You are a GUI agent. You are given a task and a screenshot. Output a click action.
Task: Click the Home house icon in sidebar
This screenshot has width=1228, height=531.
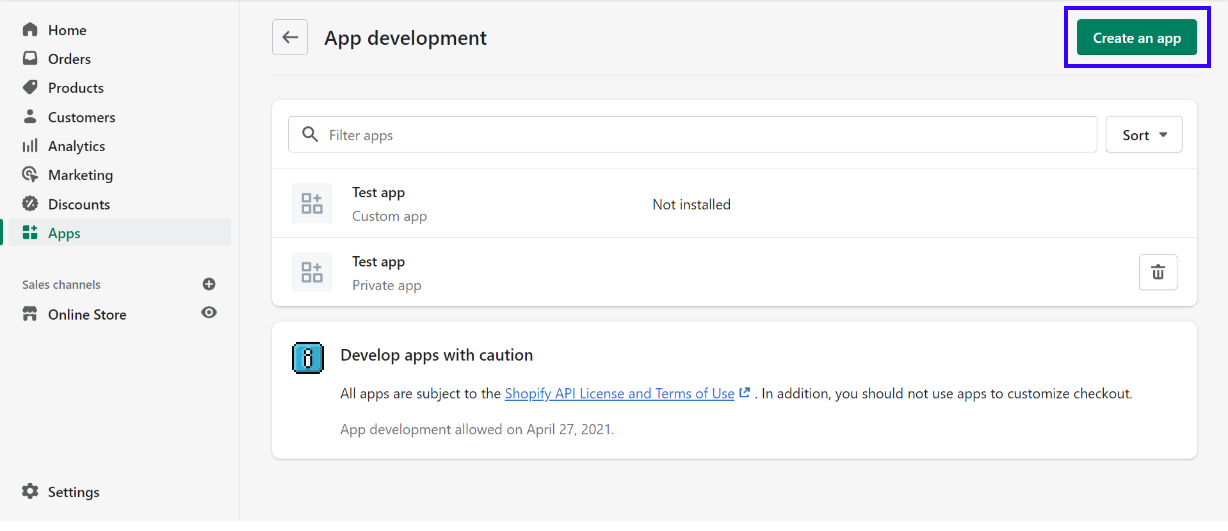[30, 30]
